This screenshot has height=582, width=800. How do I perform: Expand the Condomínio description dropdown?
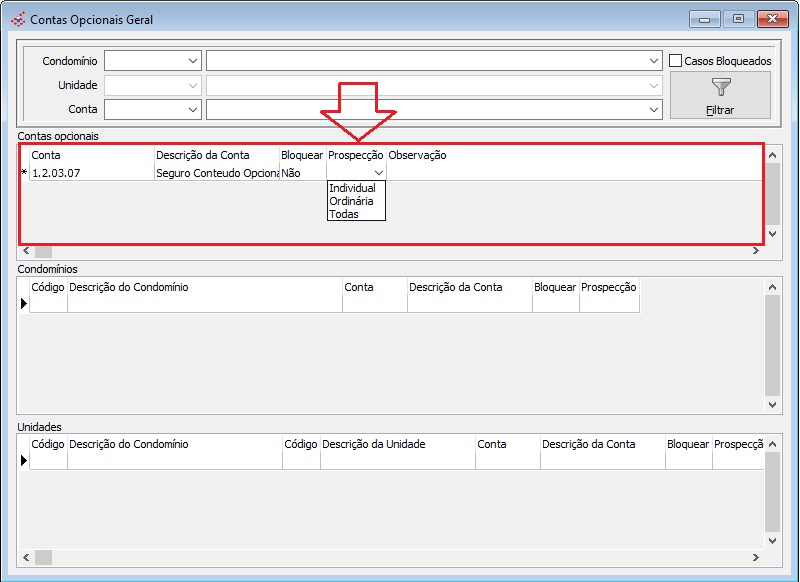pos(654,61)
